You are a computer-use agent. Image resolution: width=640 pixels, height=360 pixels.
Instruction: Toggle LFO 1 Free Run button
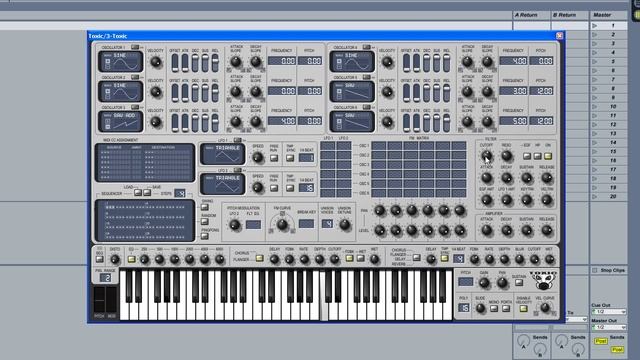274,158
